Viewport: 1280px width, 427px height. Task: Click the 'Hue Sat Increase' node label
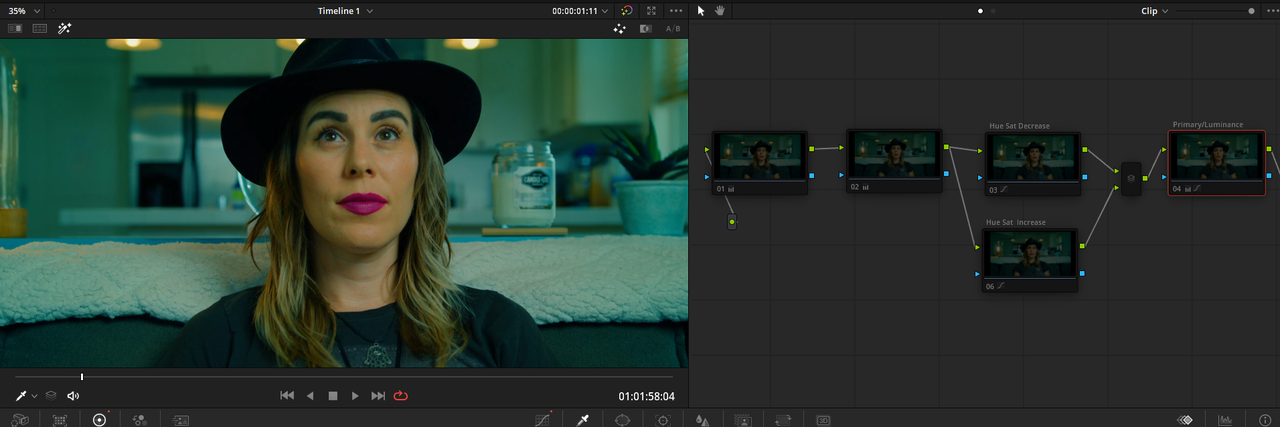[1016, 222]
